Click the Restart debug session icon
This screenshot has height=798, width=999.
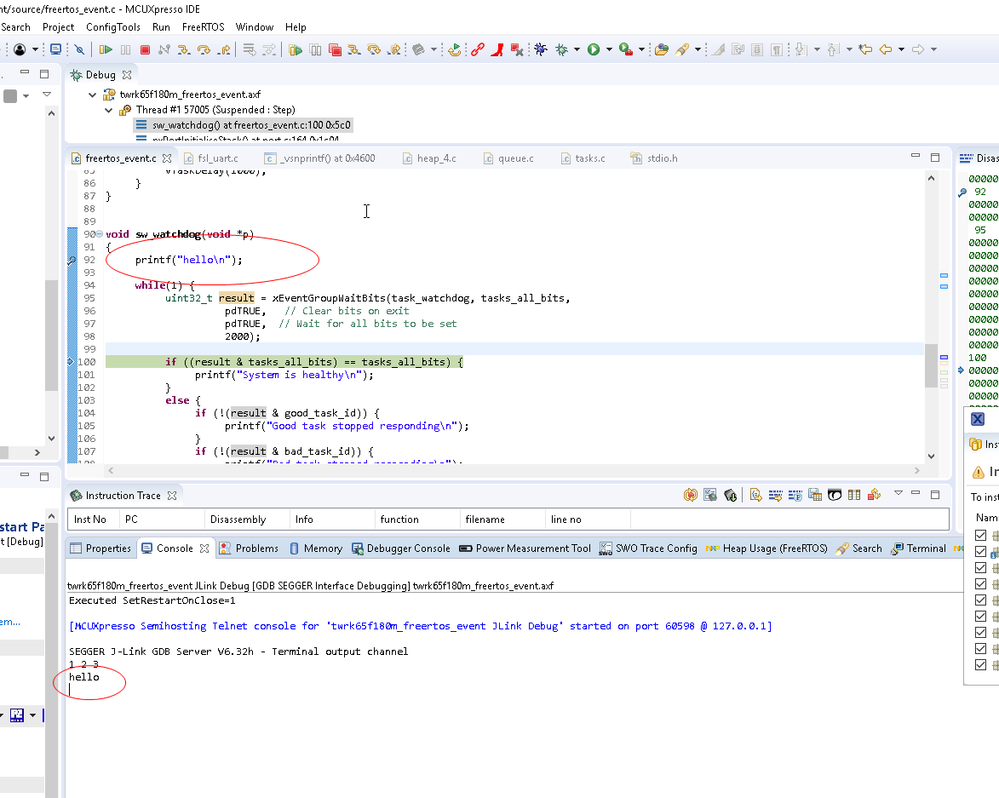pos(454,50)
